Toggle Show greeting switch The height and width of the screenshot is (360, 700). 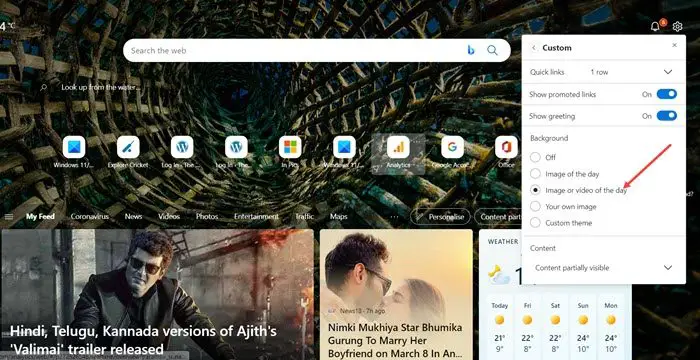pyautogui.click(x=667, y=116)
